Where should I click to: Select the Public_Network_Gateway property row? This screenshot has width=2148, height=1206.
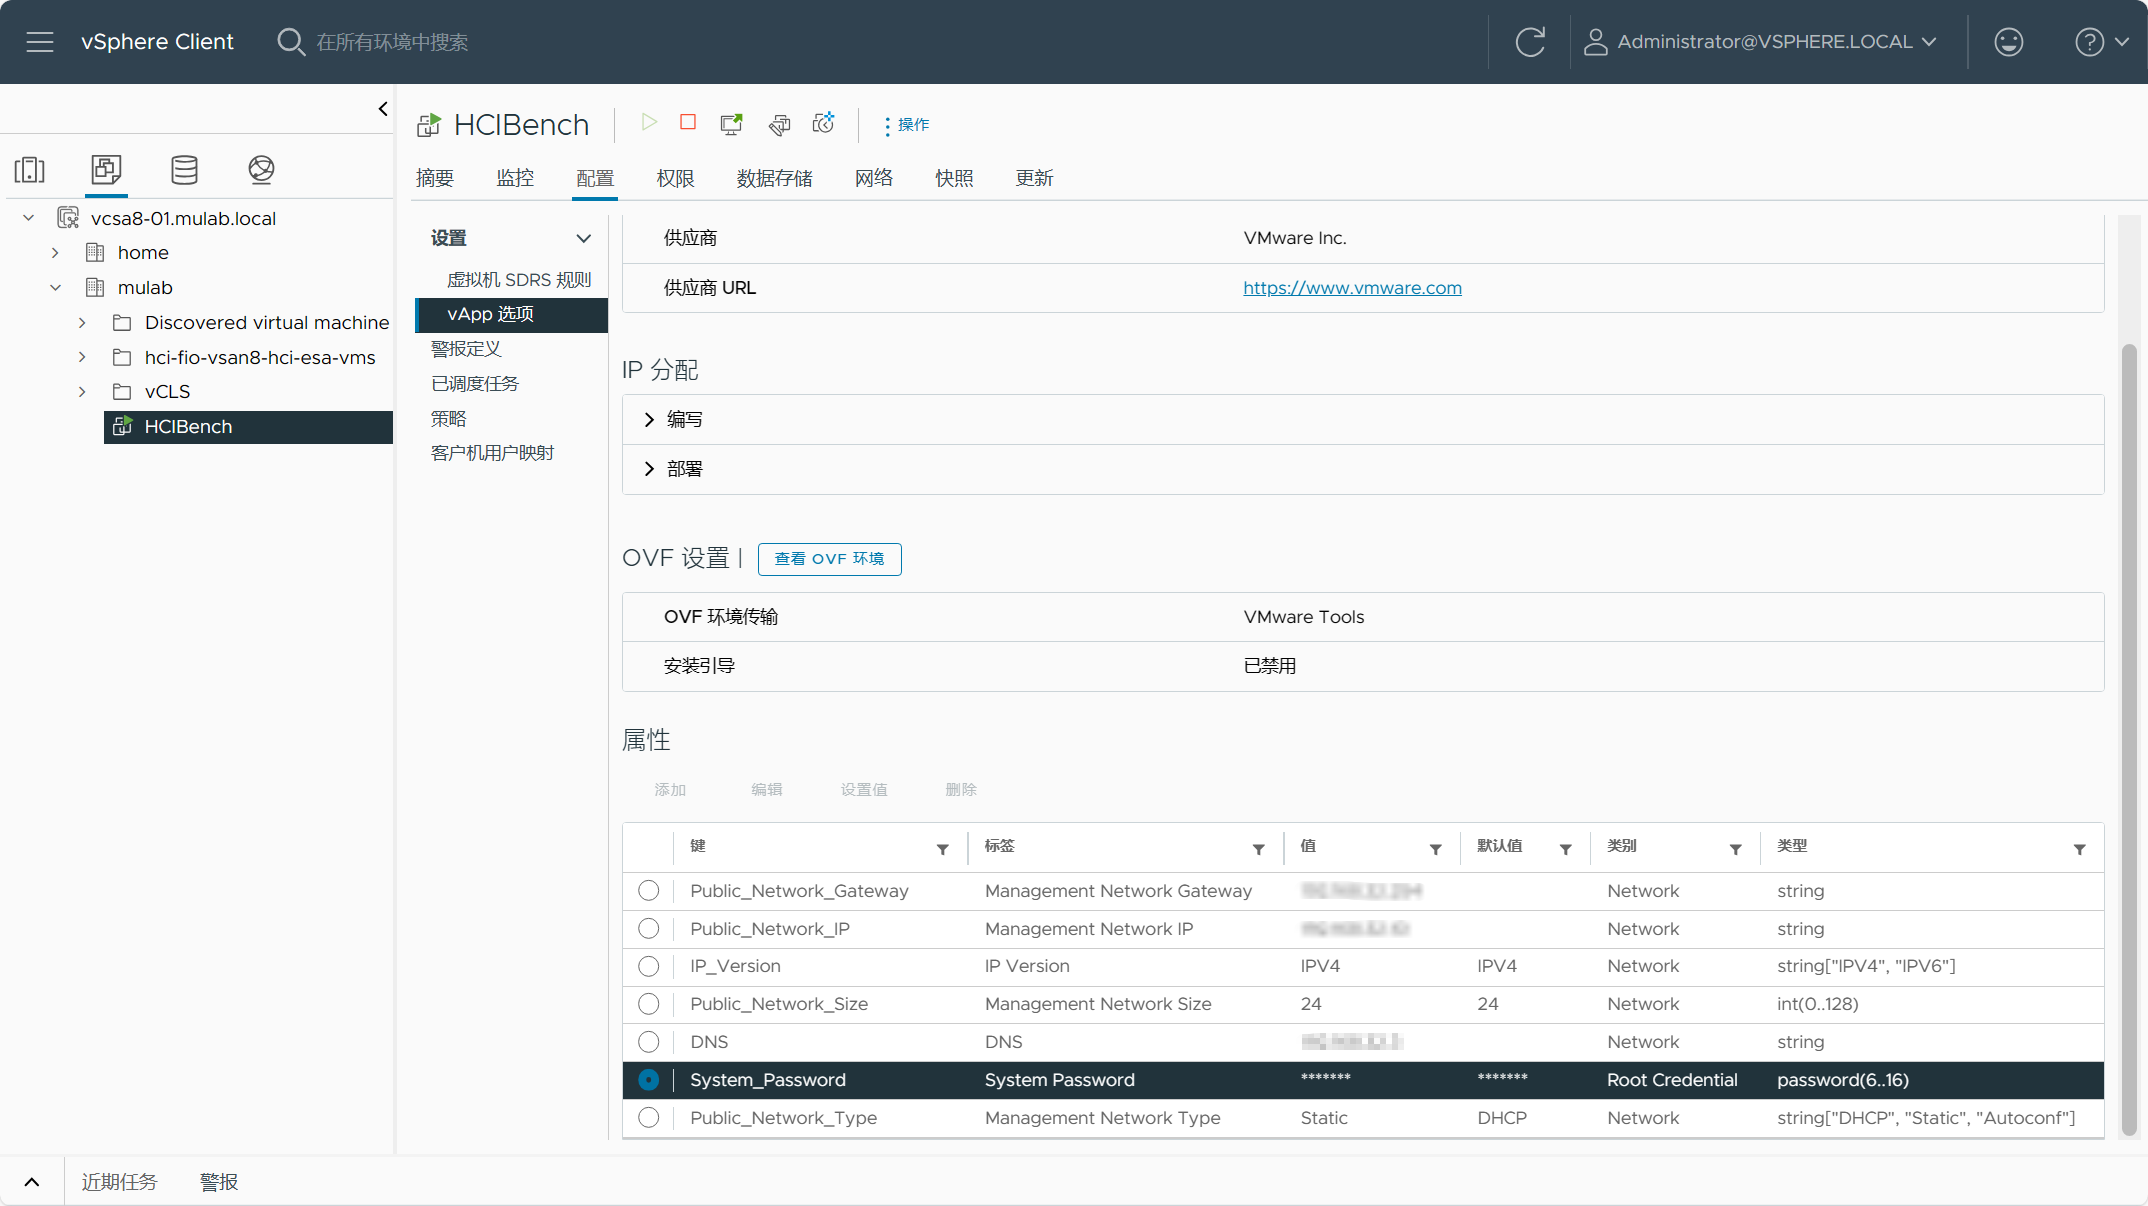pos(1363,891)
